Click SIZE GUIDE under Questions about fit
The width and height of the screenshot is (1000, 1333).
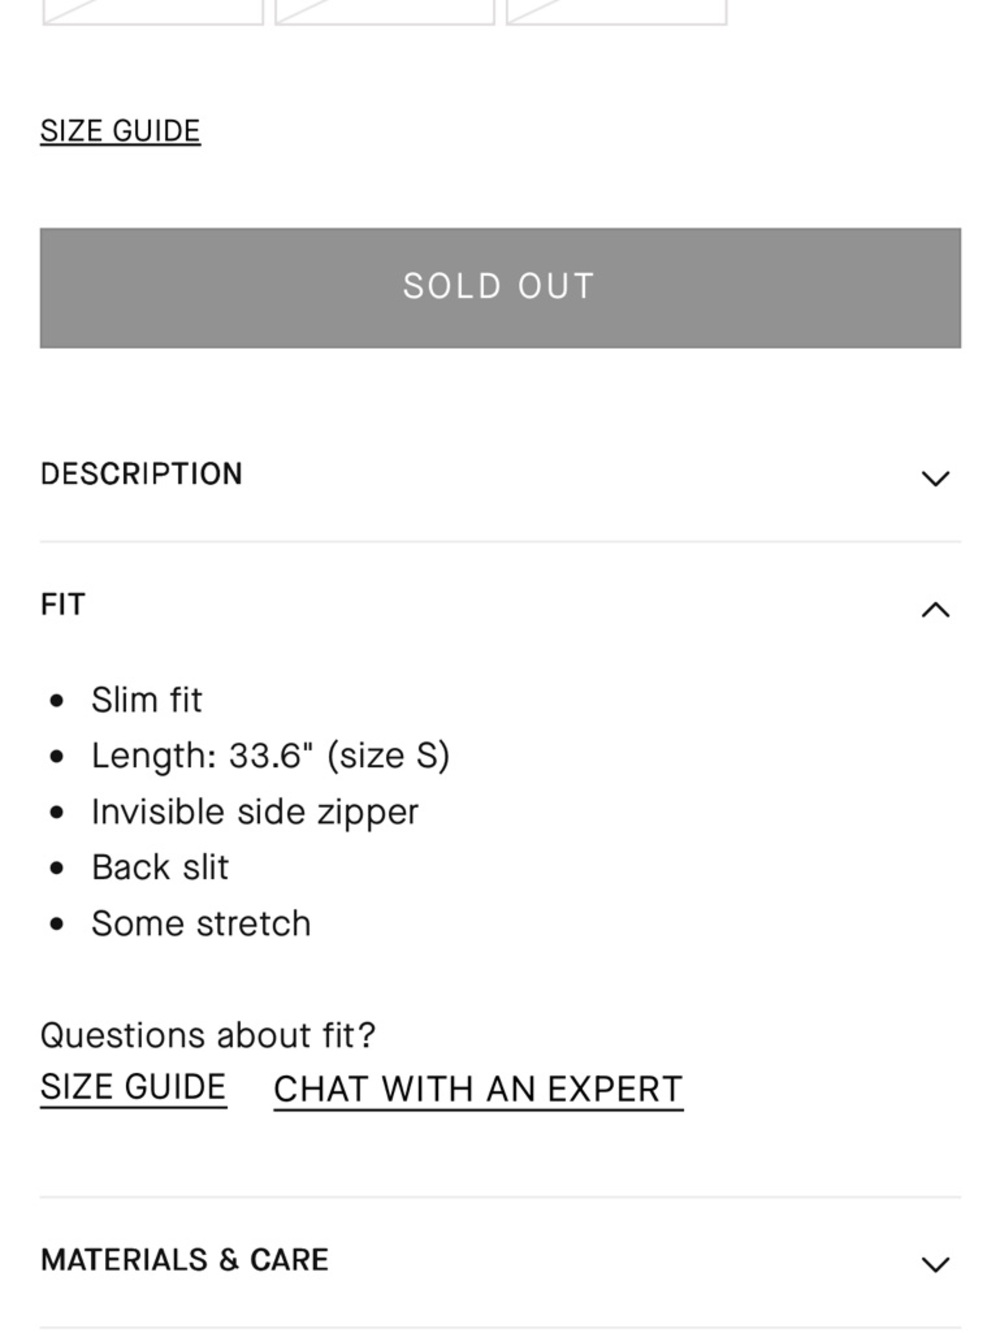[133, 1086]
